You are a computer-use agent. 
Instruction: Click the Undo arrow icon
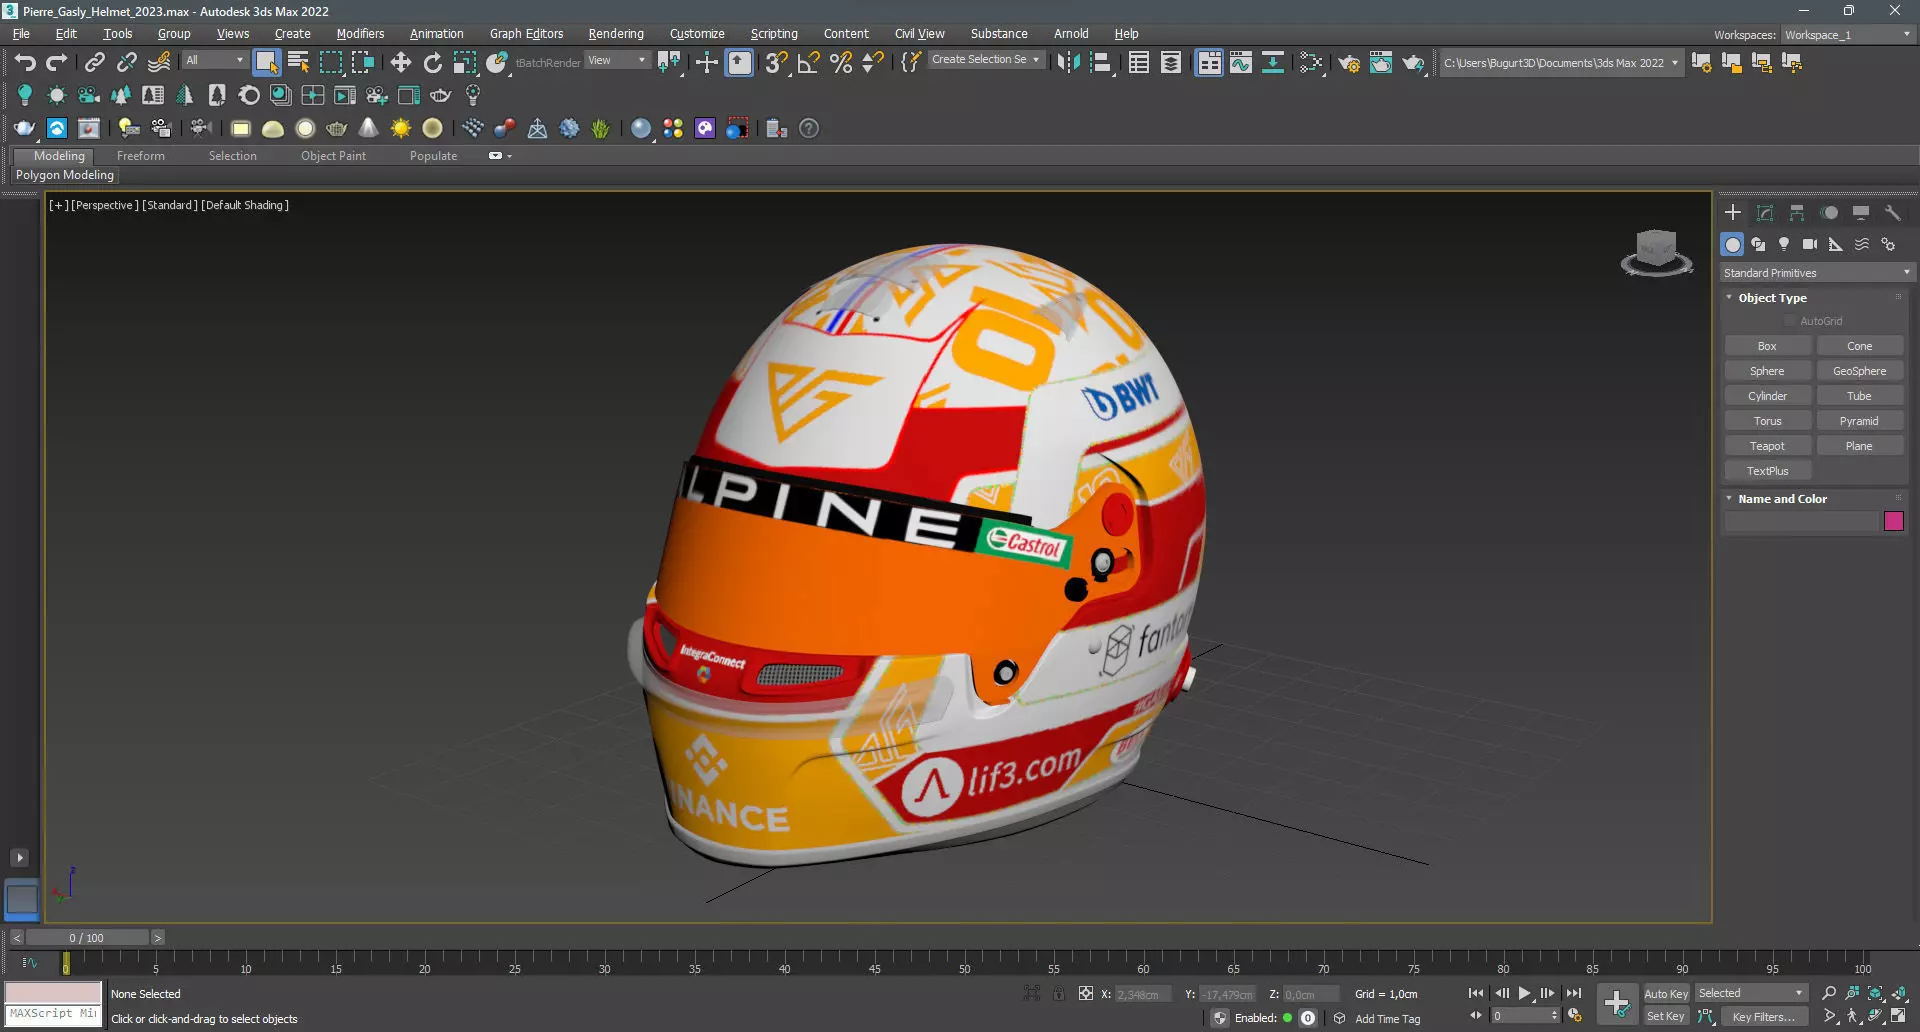coord(25,63)
